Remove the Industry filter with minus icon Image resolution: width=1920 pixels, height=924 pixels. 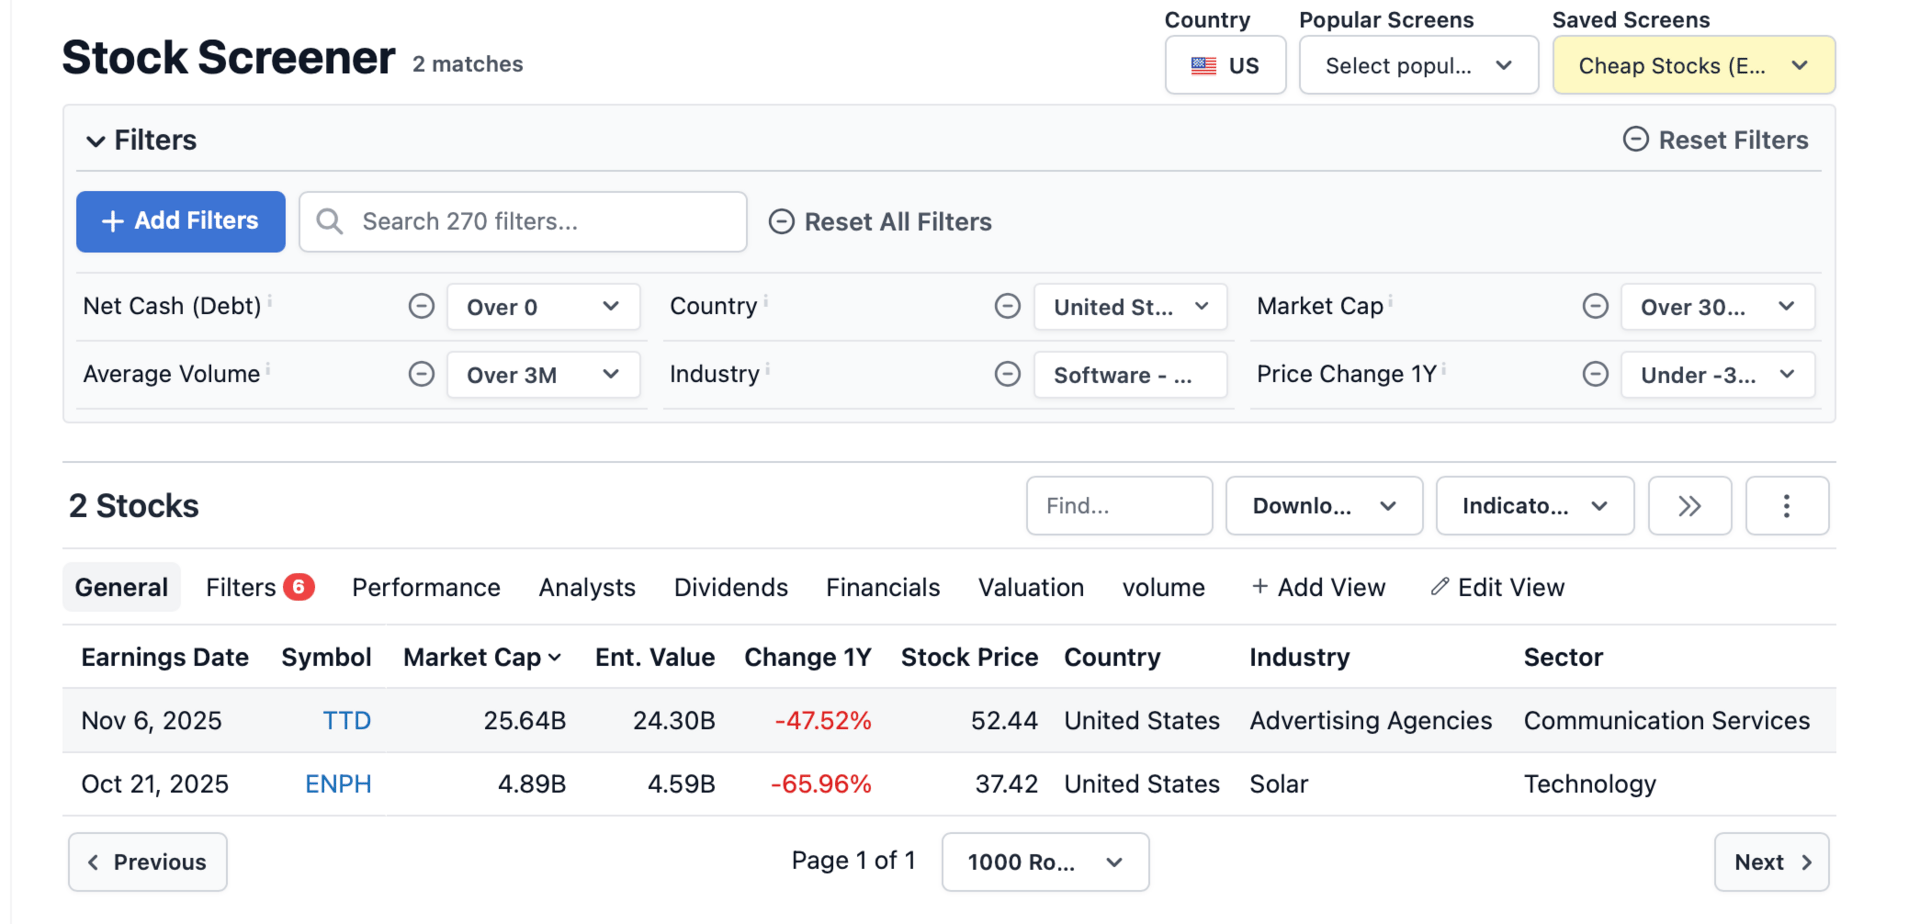pyautogui.click(x=1008, y=374)
